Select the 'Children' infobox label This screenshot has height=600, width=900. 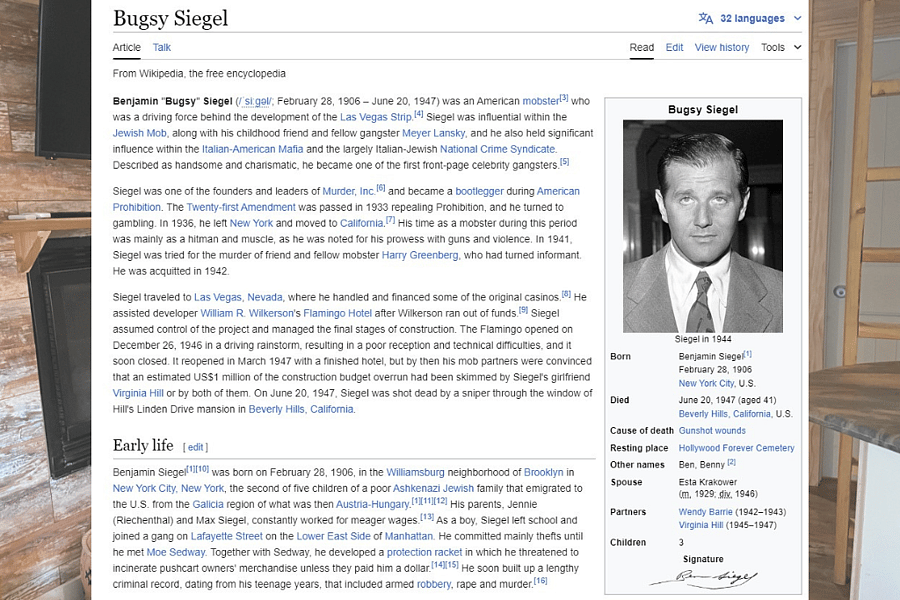[x=627, y=543]
